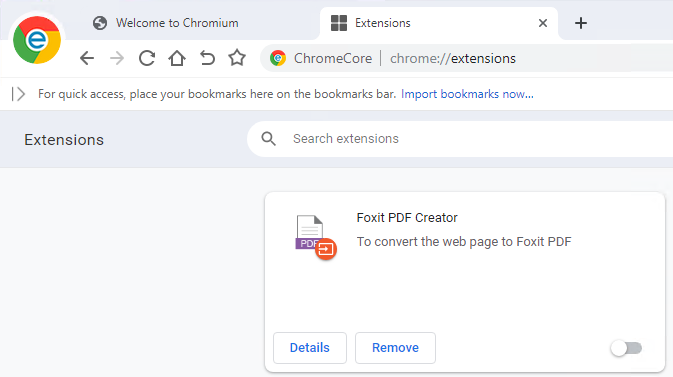
Task: Remove the Foxit PDF Creator extension
Action: [x=395, y=348]
